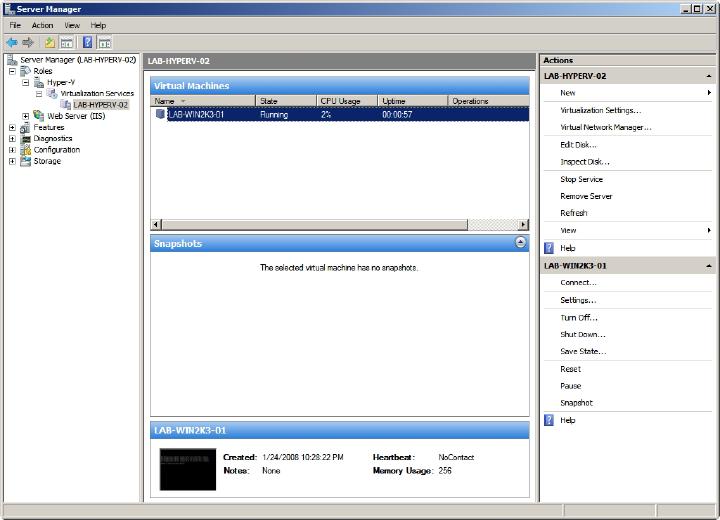Expand the Web Server (IIS) node

pos(26,116)
